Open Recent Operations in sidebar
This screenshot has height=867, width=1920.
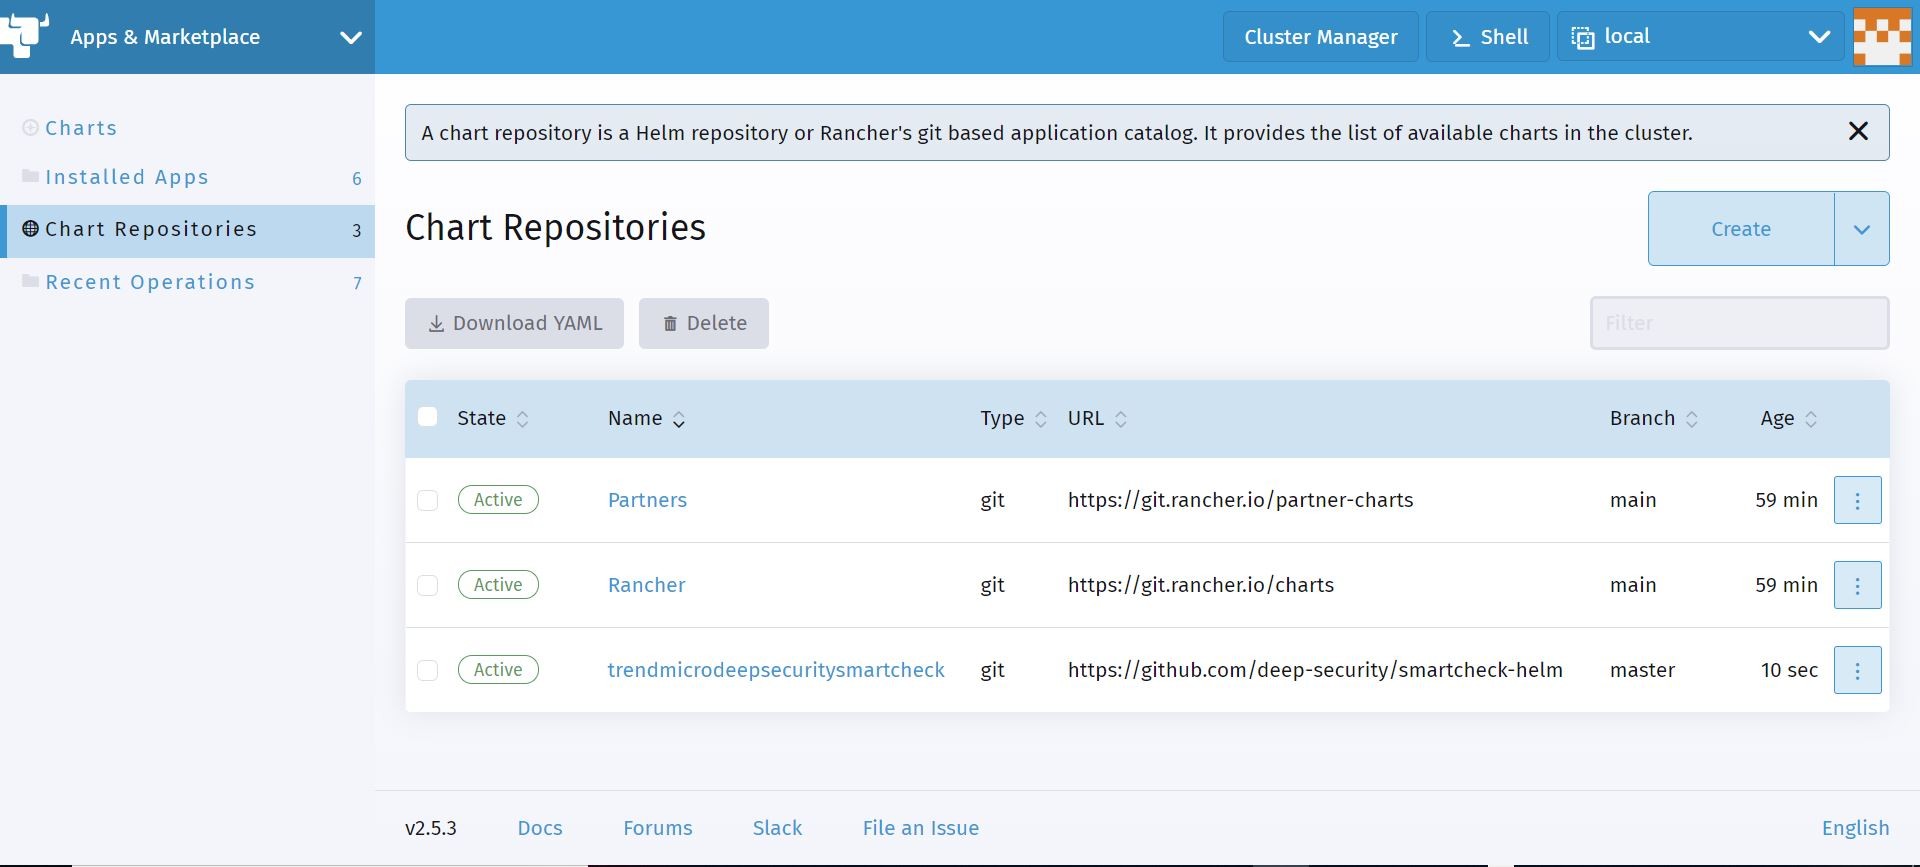[x=150, y=282]
